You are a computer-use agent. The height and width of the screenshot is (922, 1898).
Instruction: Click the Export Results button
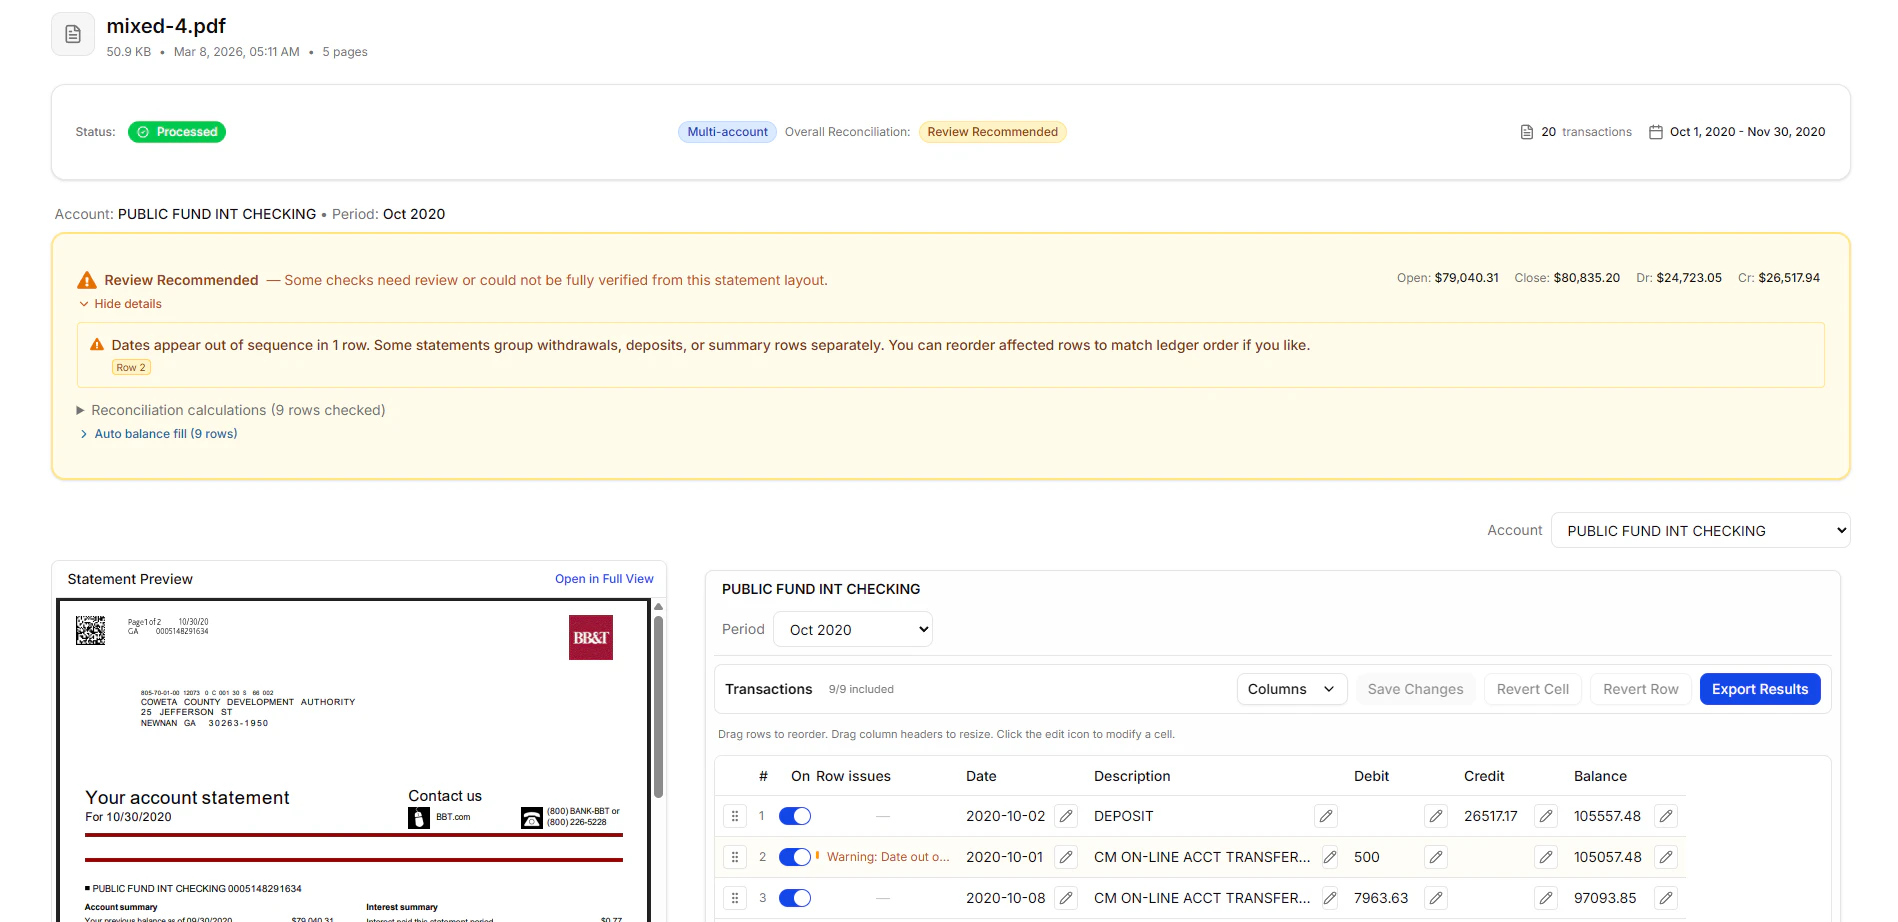tap(1759, 688)
